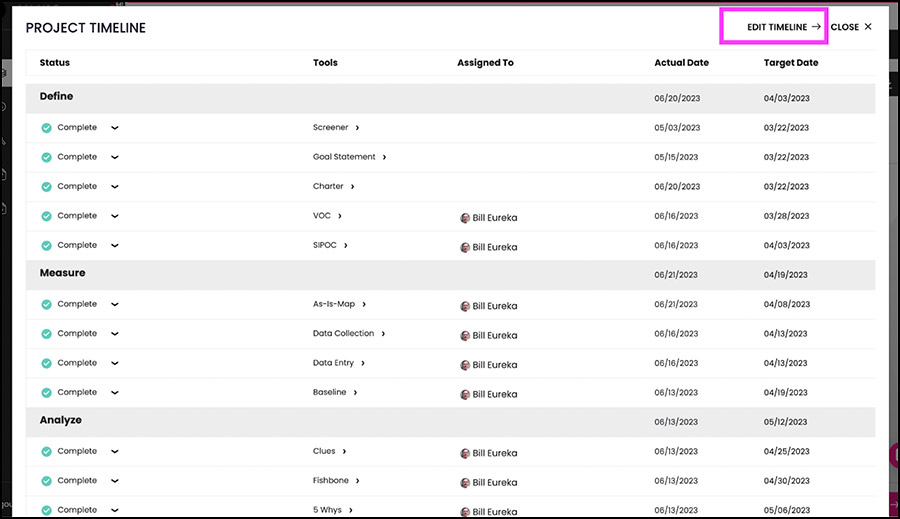Image resolution: width=900 pixels, height=519 pixels.
Task: Expand status dropdown for Charter row
Action: click(x=115, y=187)
